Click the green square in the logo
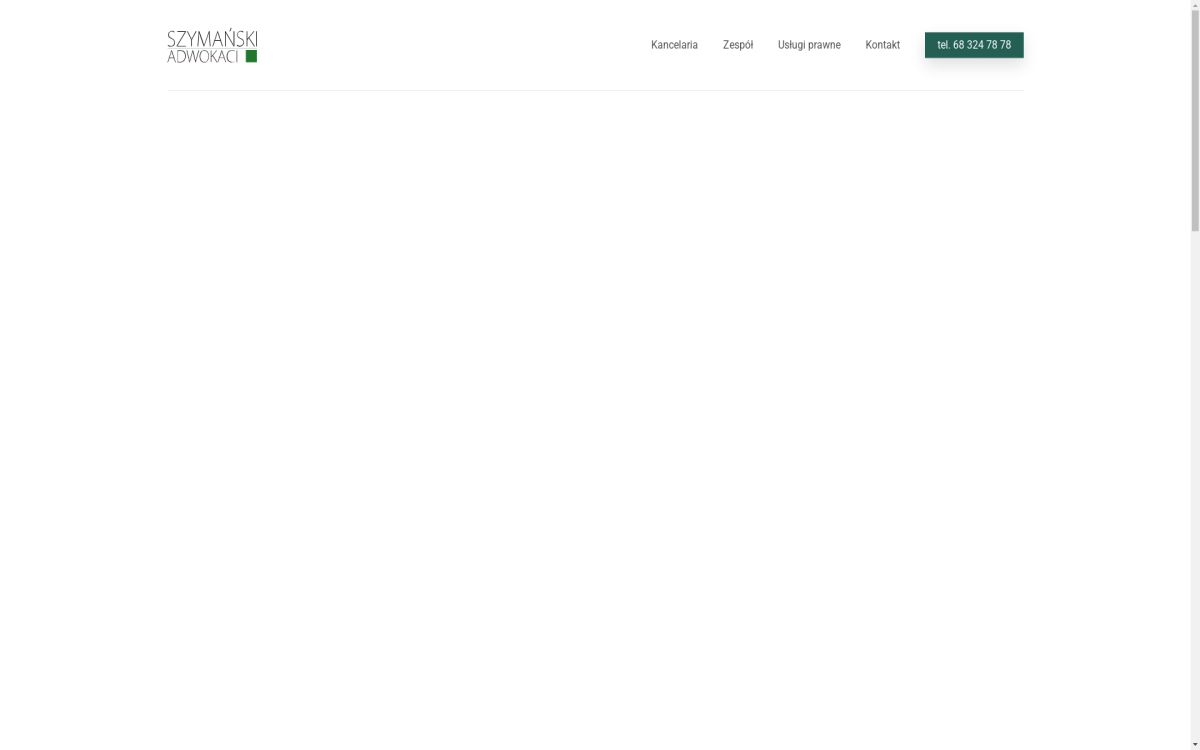The image size is (1200, 750). click(x=251, y=57)
